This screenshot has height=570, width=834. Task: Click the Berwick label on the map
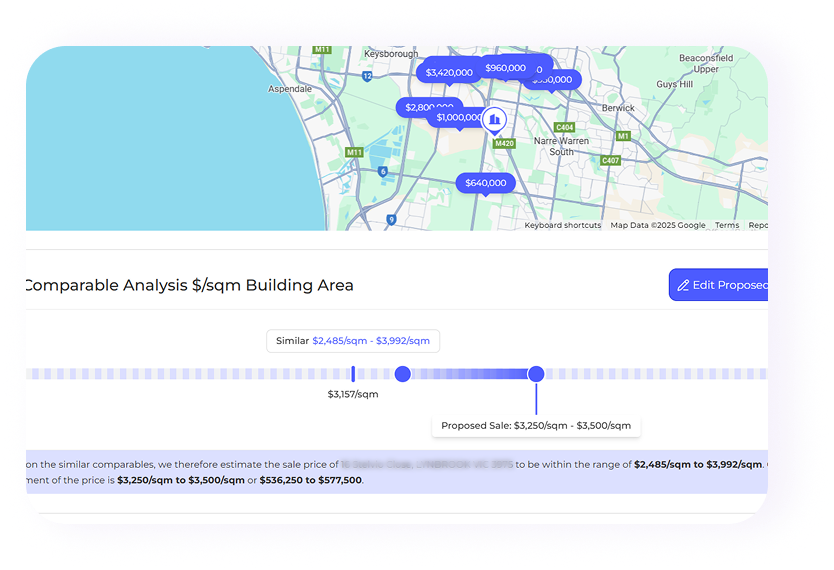[x=618, y=107]
